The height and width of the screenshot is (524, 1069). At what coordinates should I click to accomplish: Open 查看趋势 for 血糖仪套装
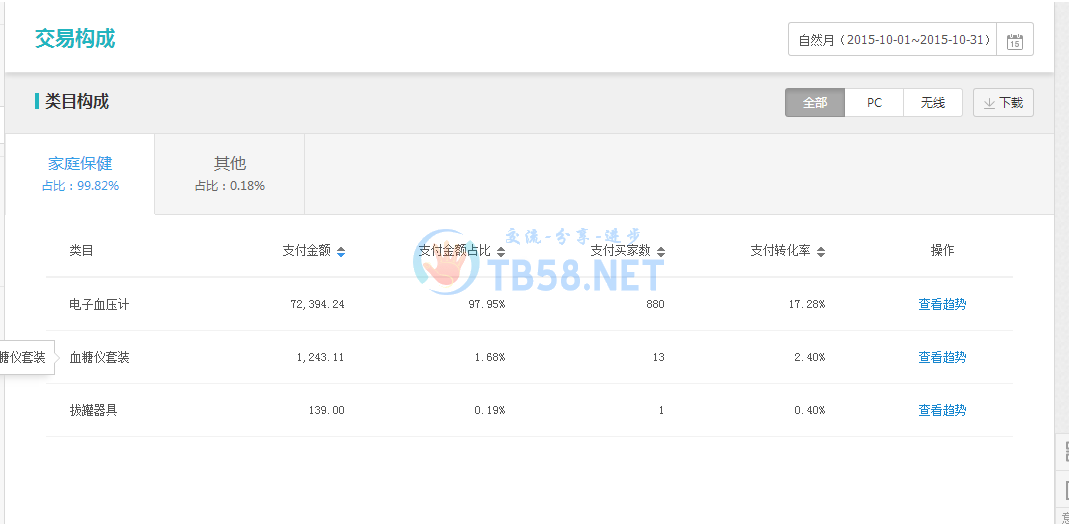point(942,357)
